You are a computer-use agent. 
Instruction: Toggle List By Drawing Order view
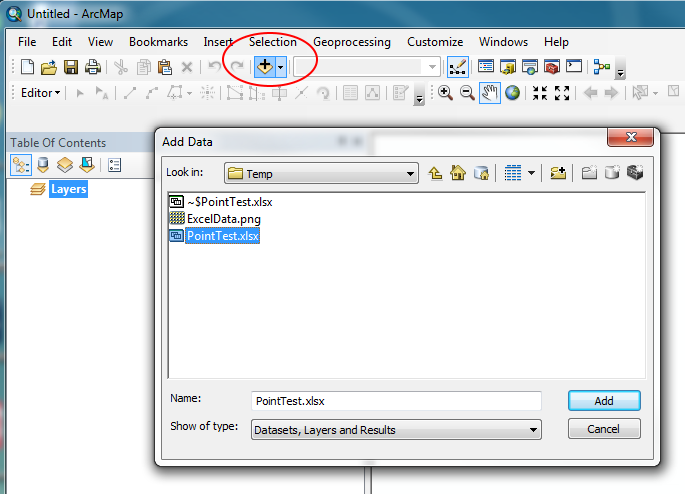21,165
